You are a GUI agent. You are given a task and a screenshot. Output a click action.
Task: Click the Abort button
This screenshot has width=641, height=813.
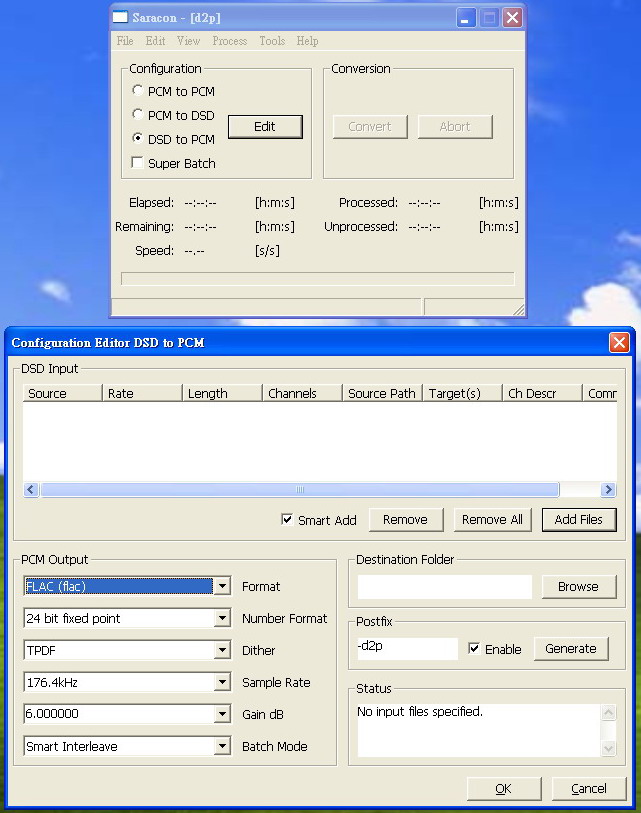455,127
